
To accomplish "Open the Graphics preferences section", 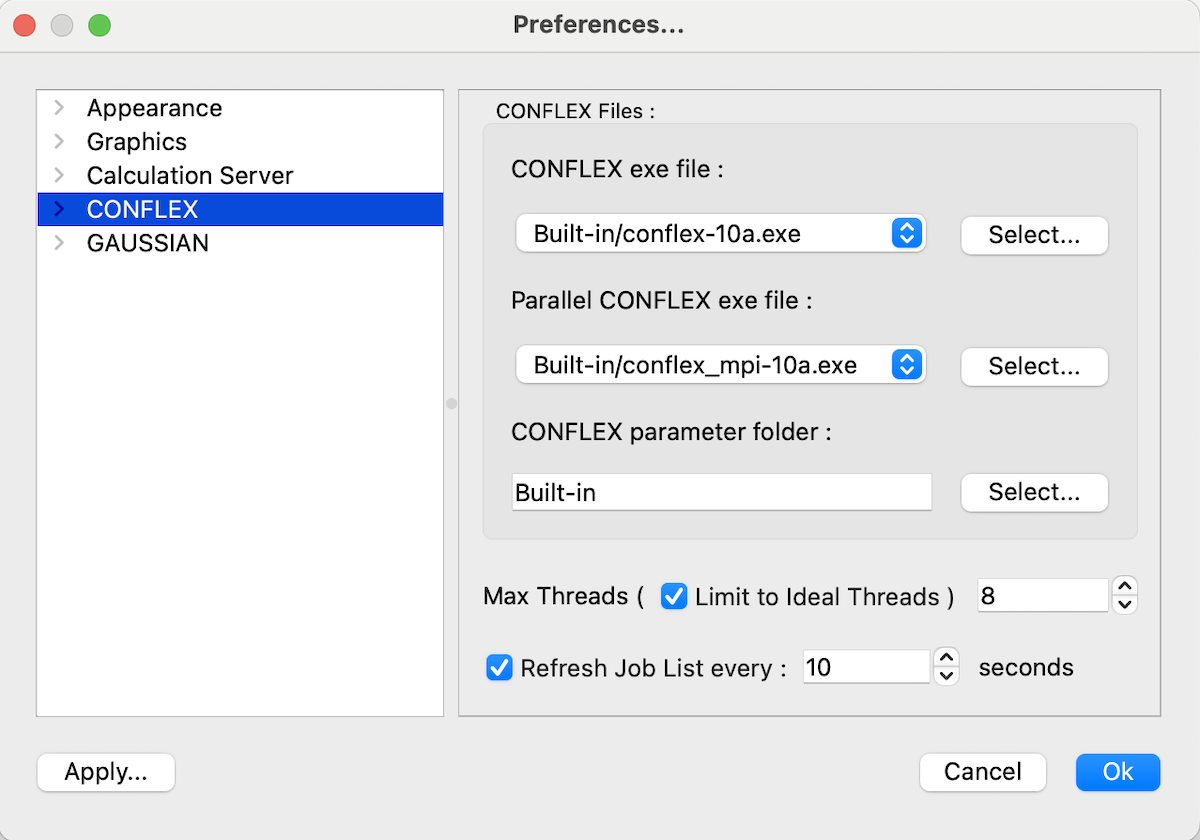I will coord(136,141).
